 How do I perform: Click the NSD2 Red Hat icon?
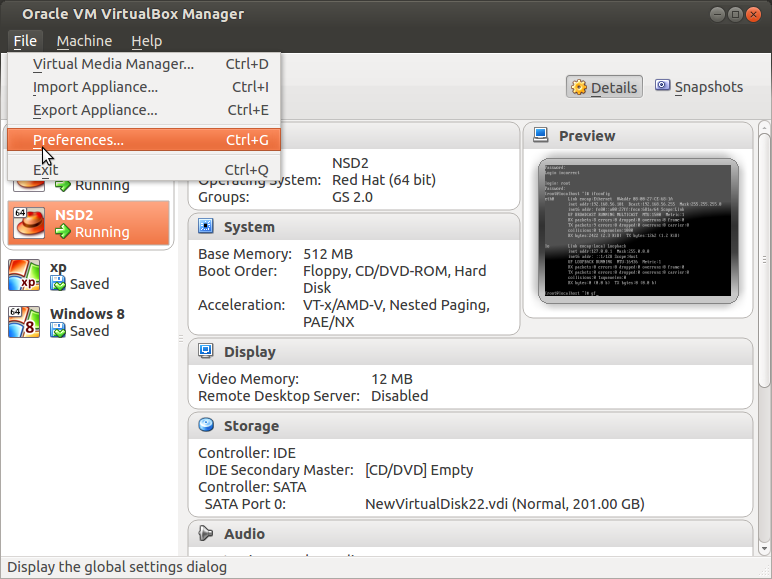(29, 223)
